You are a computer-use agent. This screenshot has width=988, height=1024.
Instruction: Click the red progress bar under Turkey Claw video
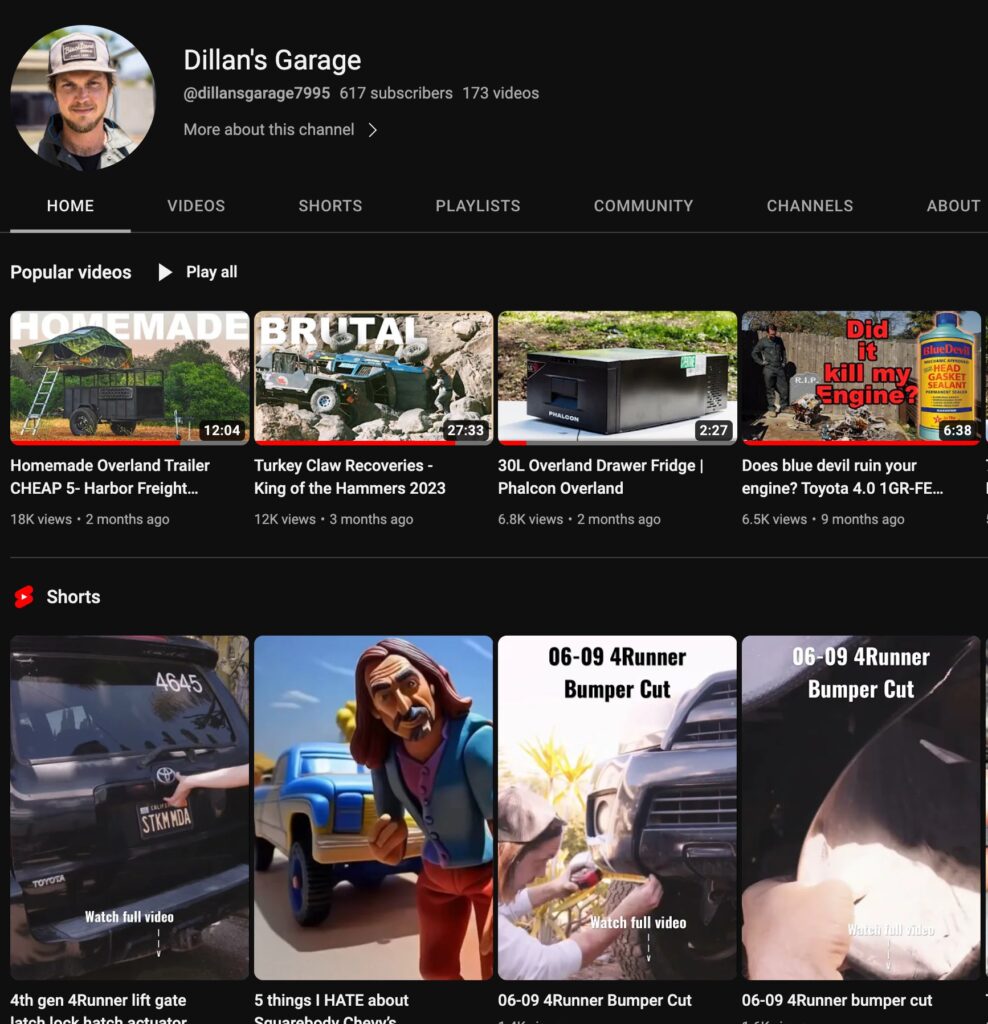point(355,443)
